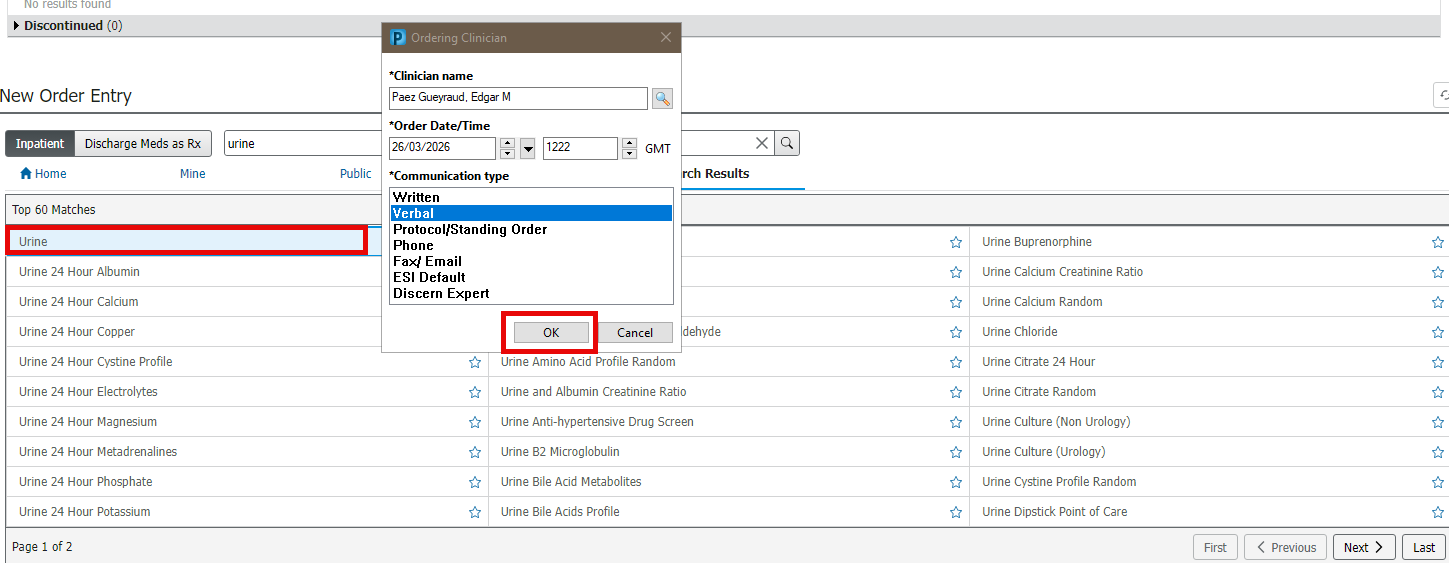Open the Mine tab
Screen dimensions: 1449x563
tap(192, 174)
